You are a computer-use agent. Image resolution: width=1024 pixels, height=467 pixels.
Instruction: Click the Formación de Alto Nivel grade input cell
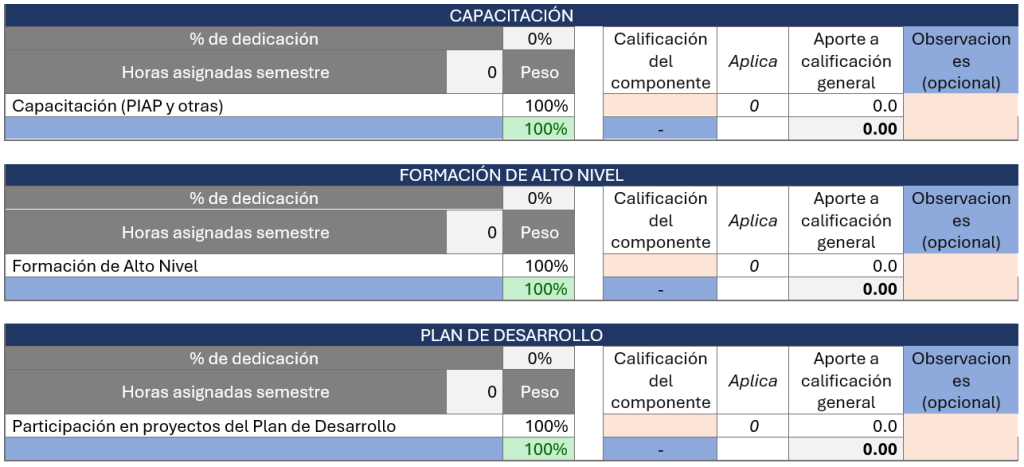coord(660,266)
